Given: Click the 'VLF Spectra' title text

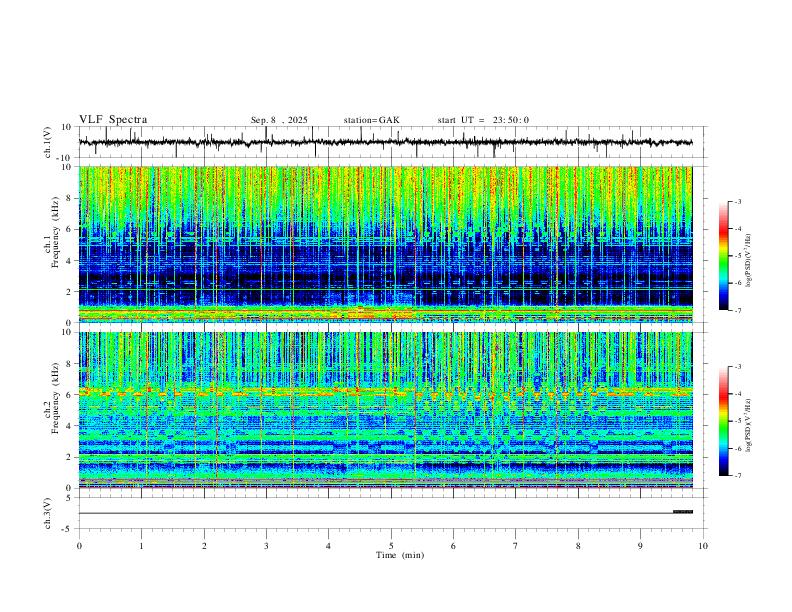Looking at the screenshot, I should coord(113,120).
